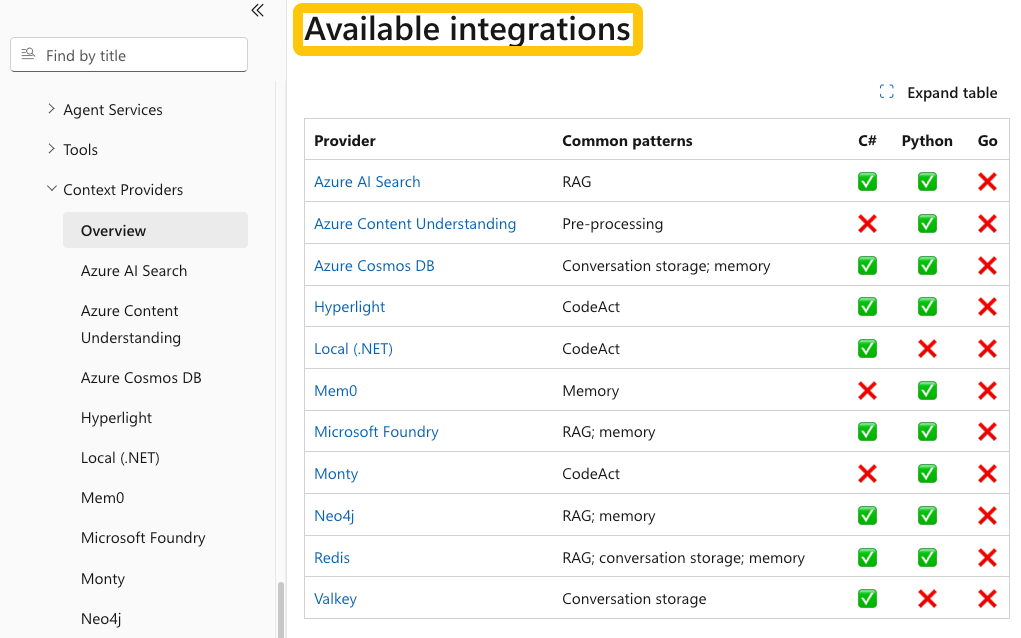1021x638 pixels.
Task: Click C# checkmark in Hyperlight row
Action: pyautogui.click(x=867, y=307)
